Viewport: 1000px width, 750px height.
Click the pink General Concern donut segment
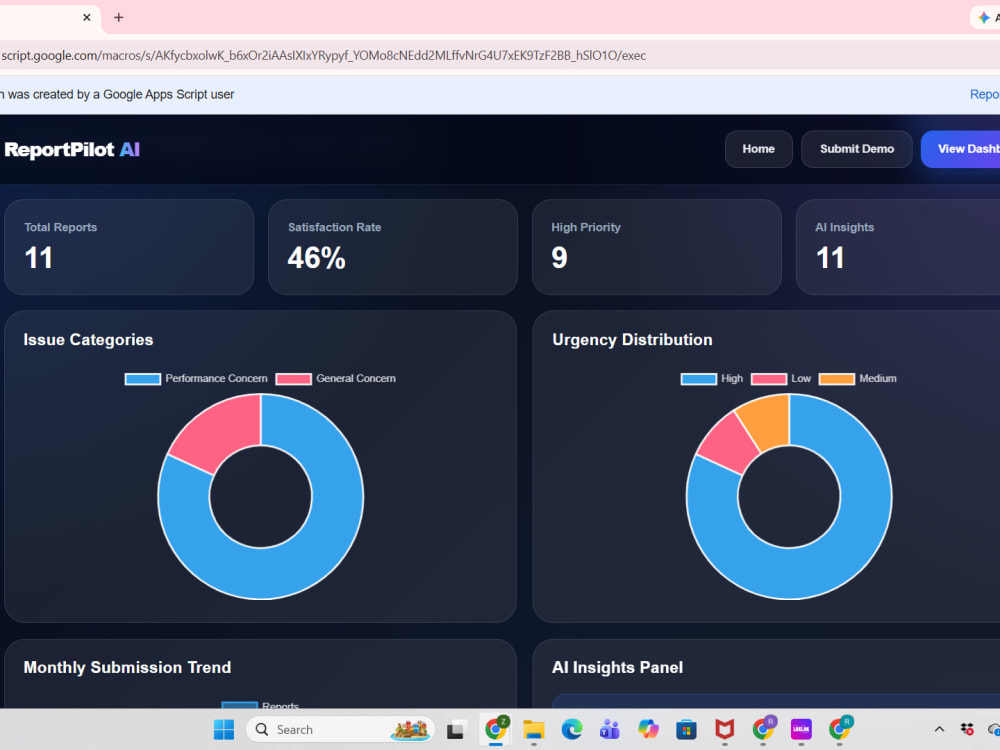[x=221, y=432]
